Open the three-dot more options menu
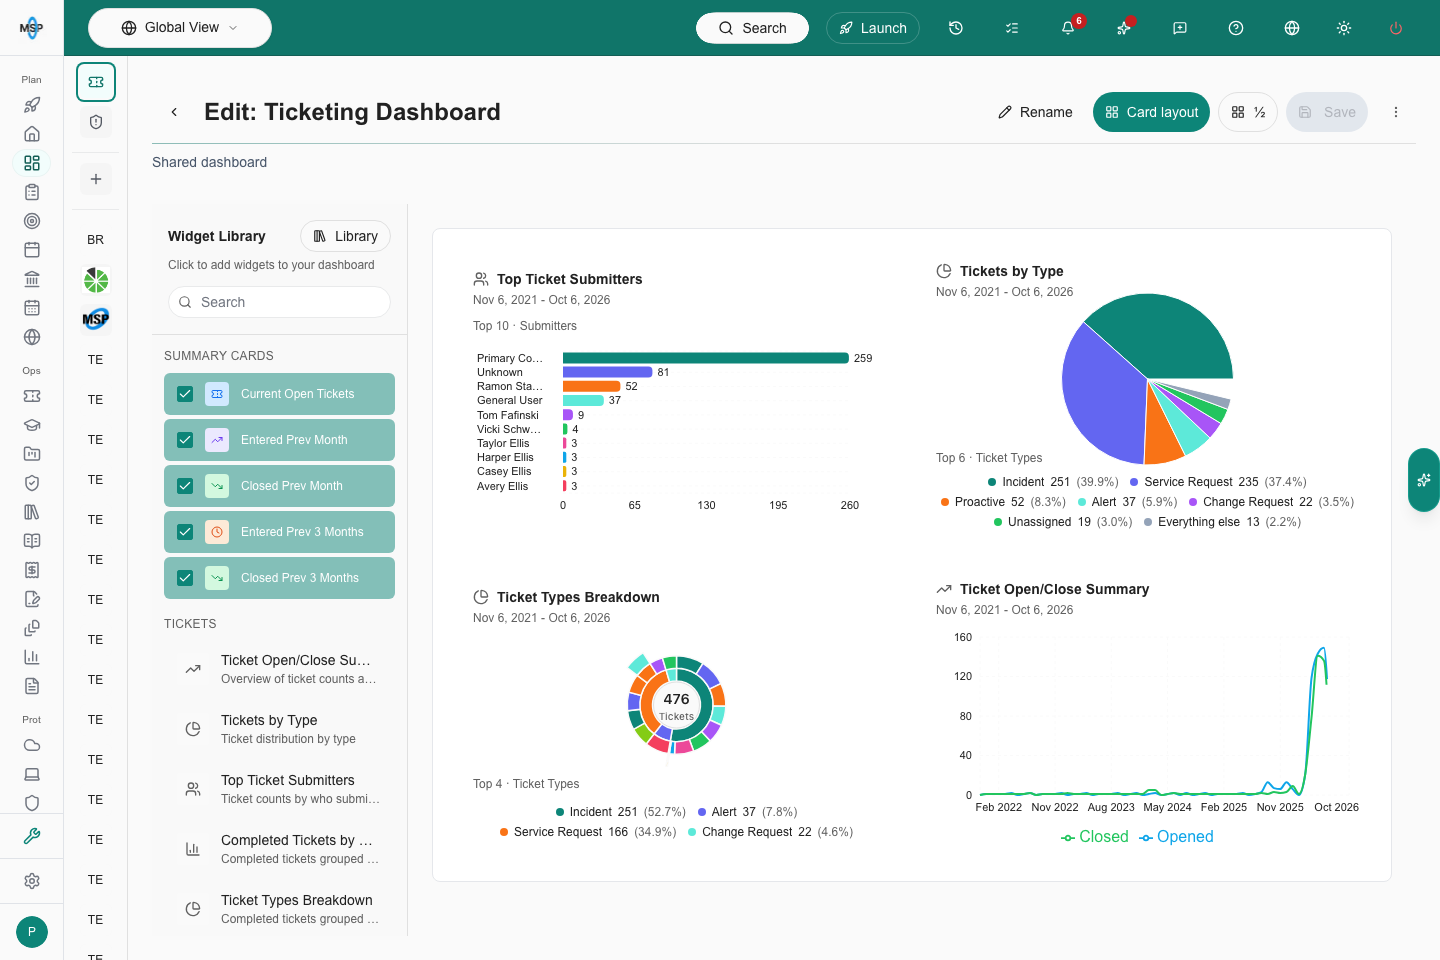This screenshot has width=1440, height=960. pyautogui.click(x=1396, y=112)
